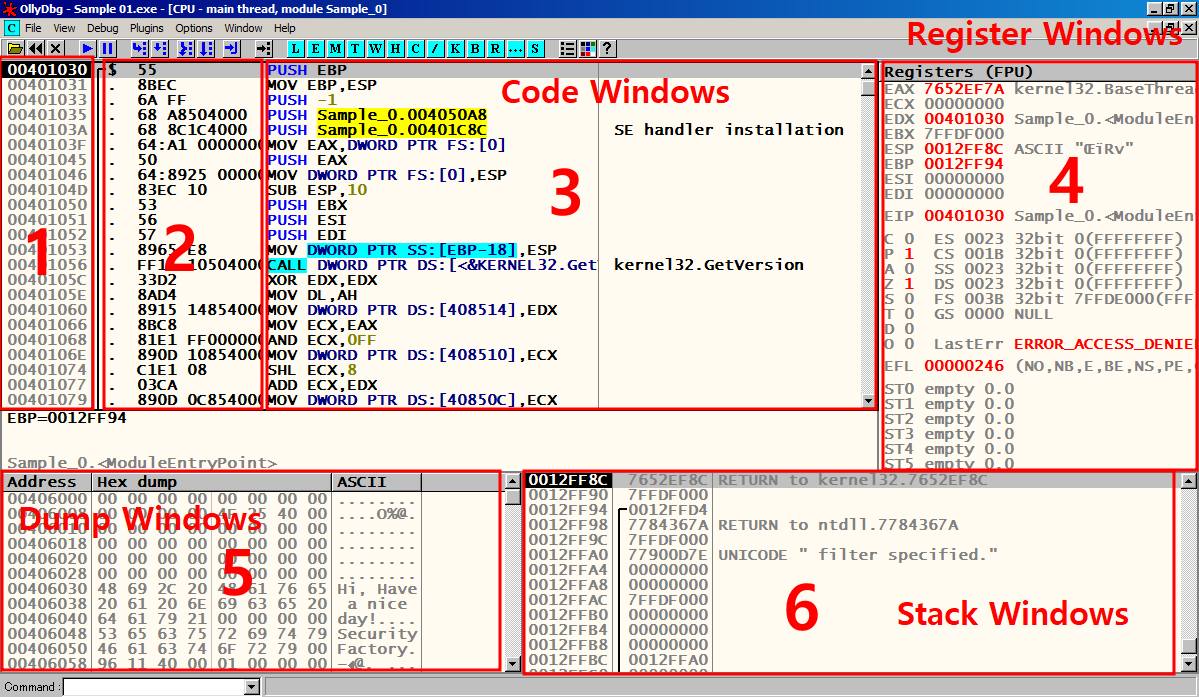Click the Step into icon

tap(139, 48)
